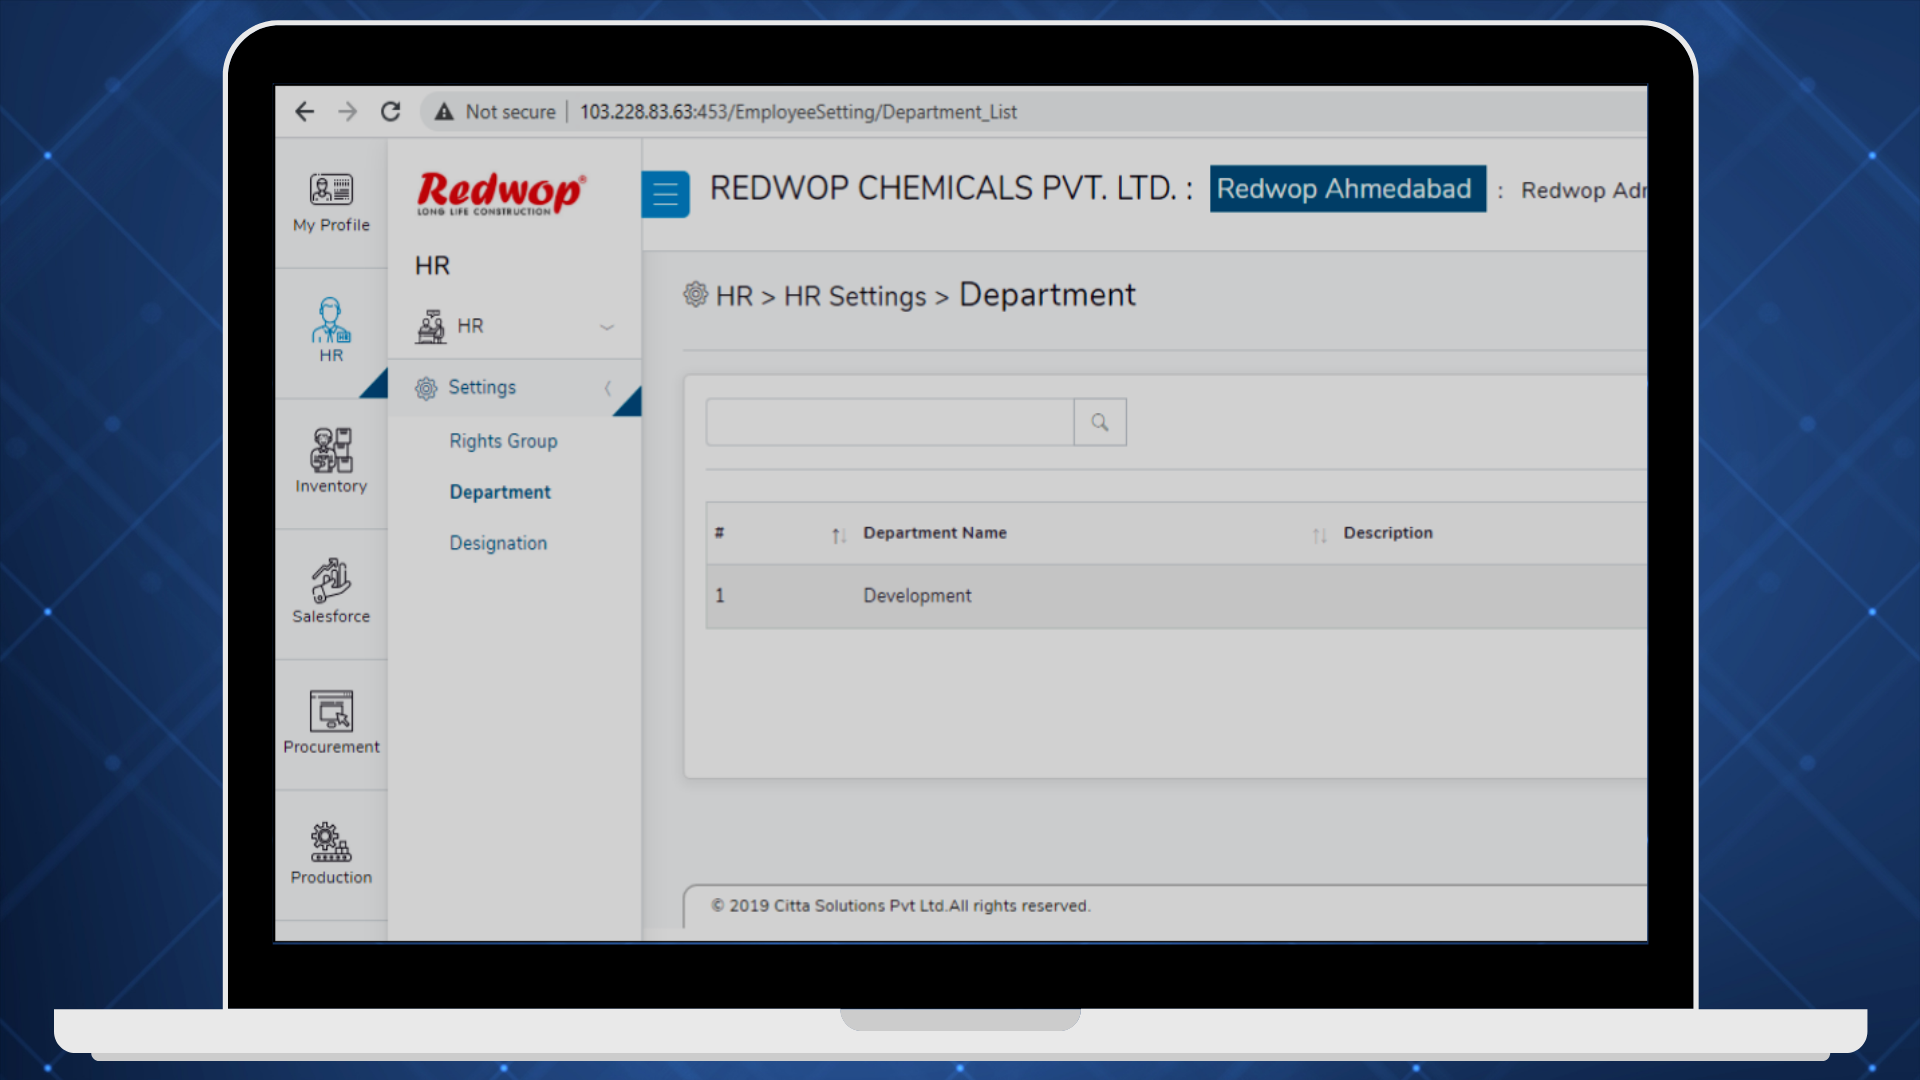The image size is (1920, 1080).
Task: Click the HR menu item with desk icon
Action: point(514,327)
